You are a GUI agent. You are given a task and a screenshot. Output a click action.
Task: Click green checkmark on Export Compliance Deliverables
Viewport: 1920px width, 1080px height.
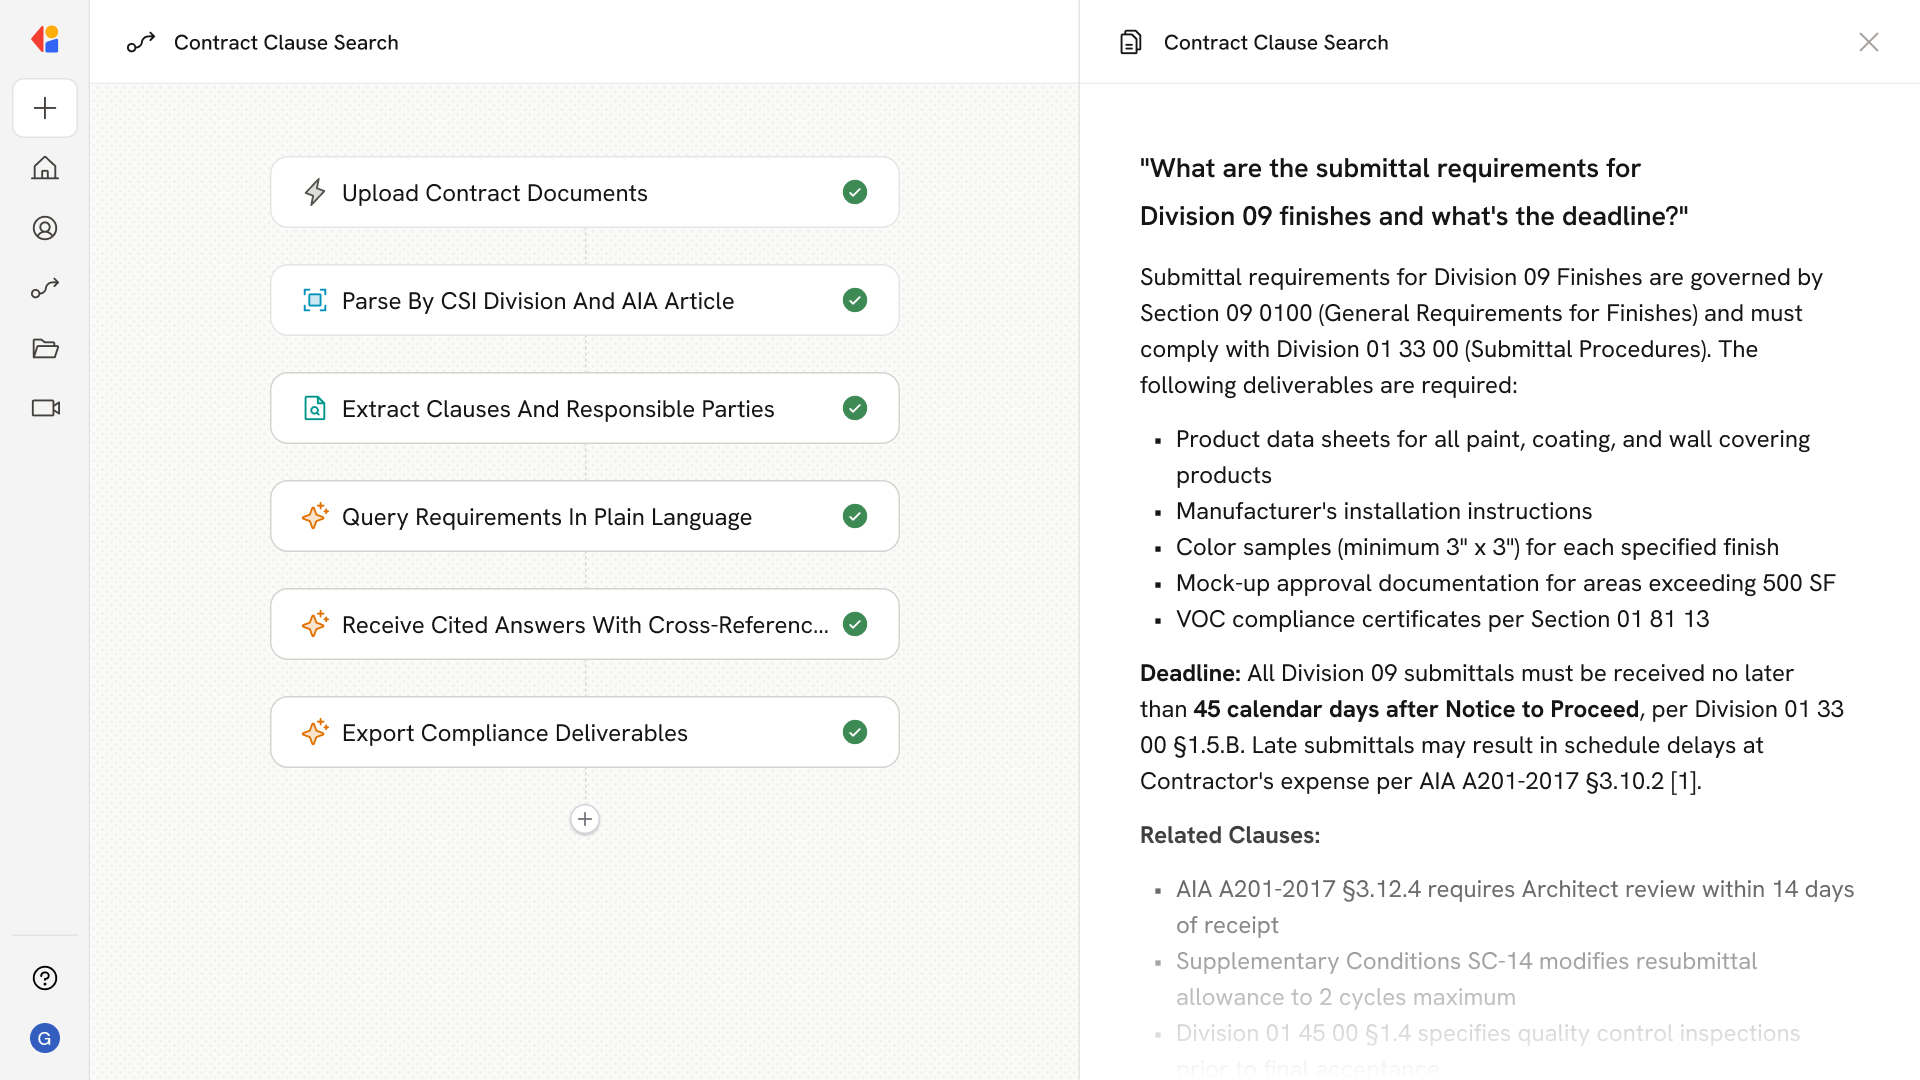click(x=854, y=732)
